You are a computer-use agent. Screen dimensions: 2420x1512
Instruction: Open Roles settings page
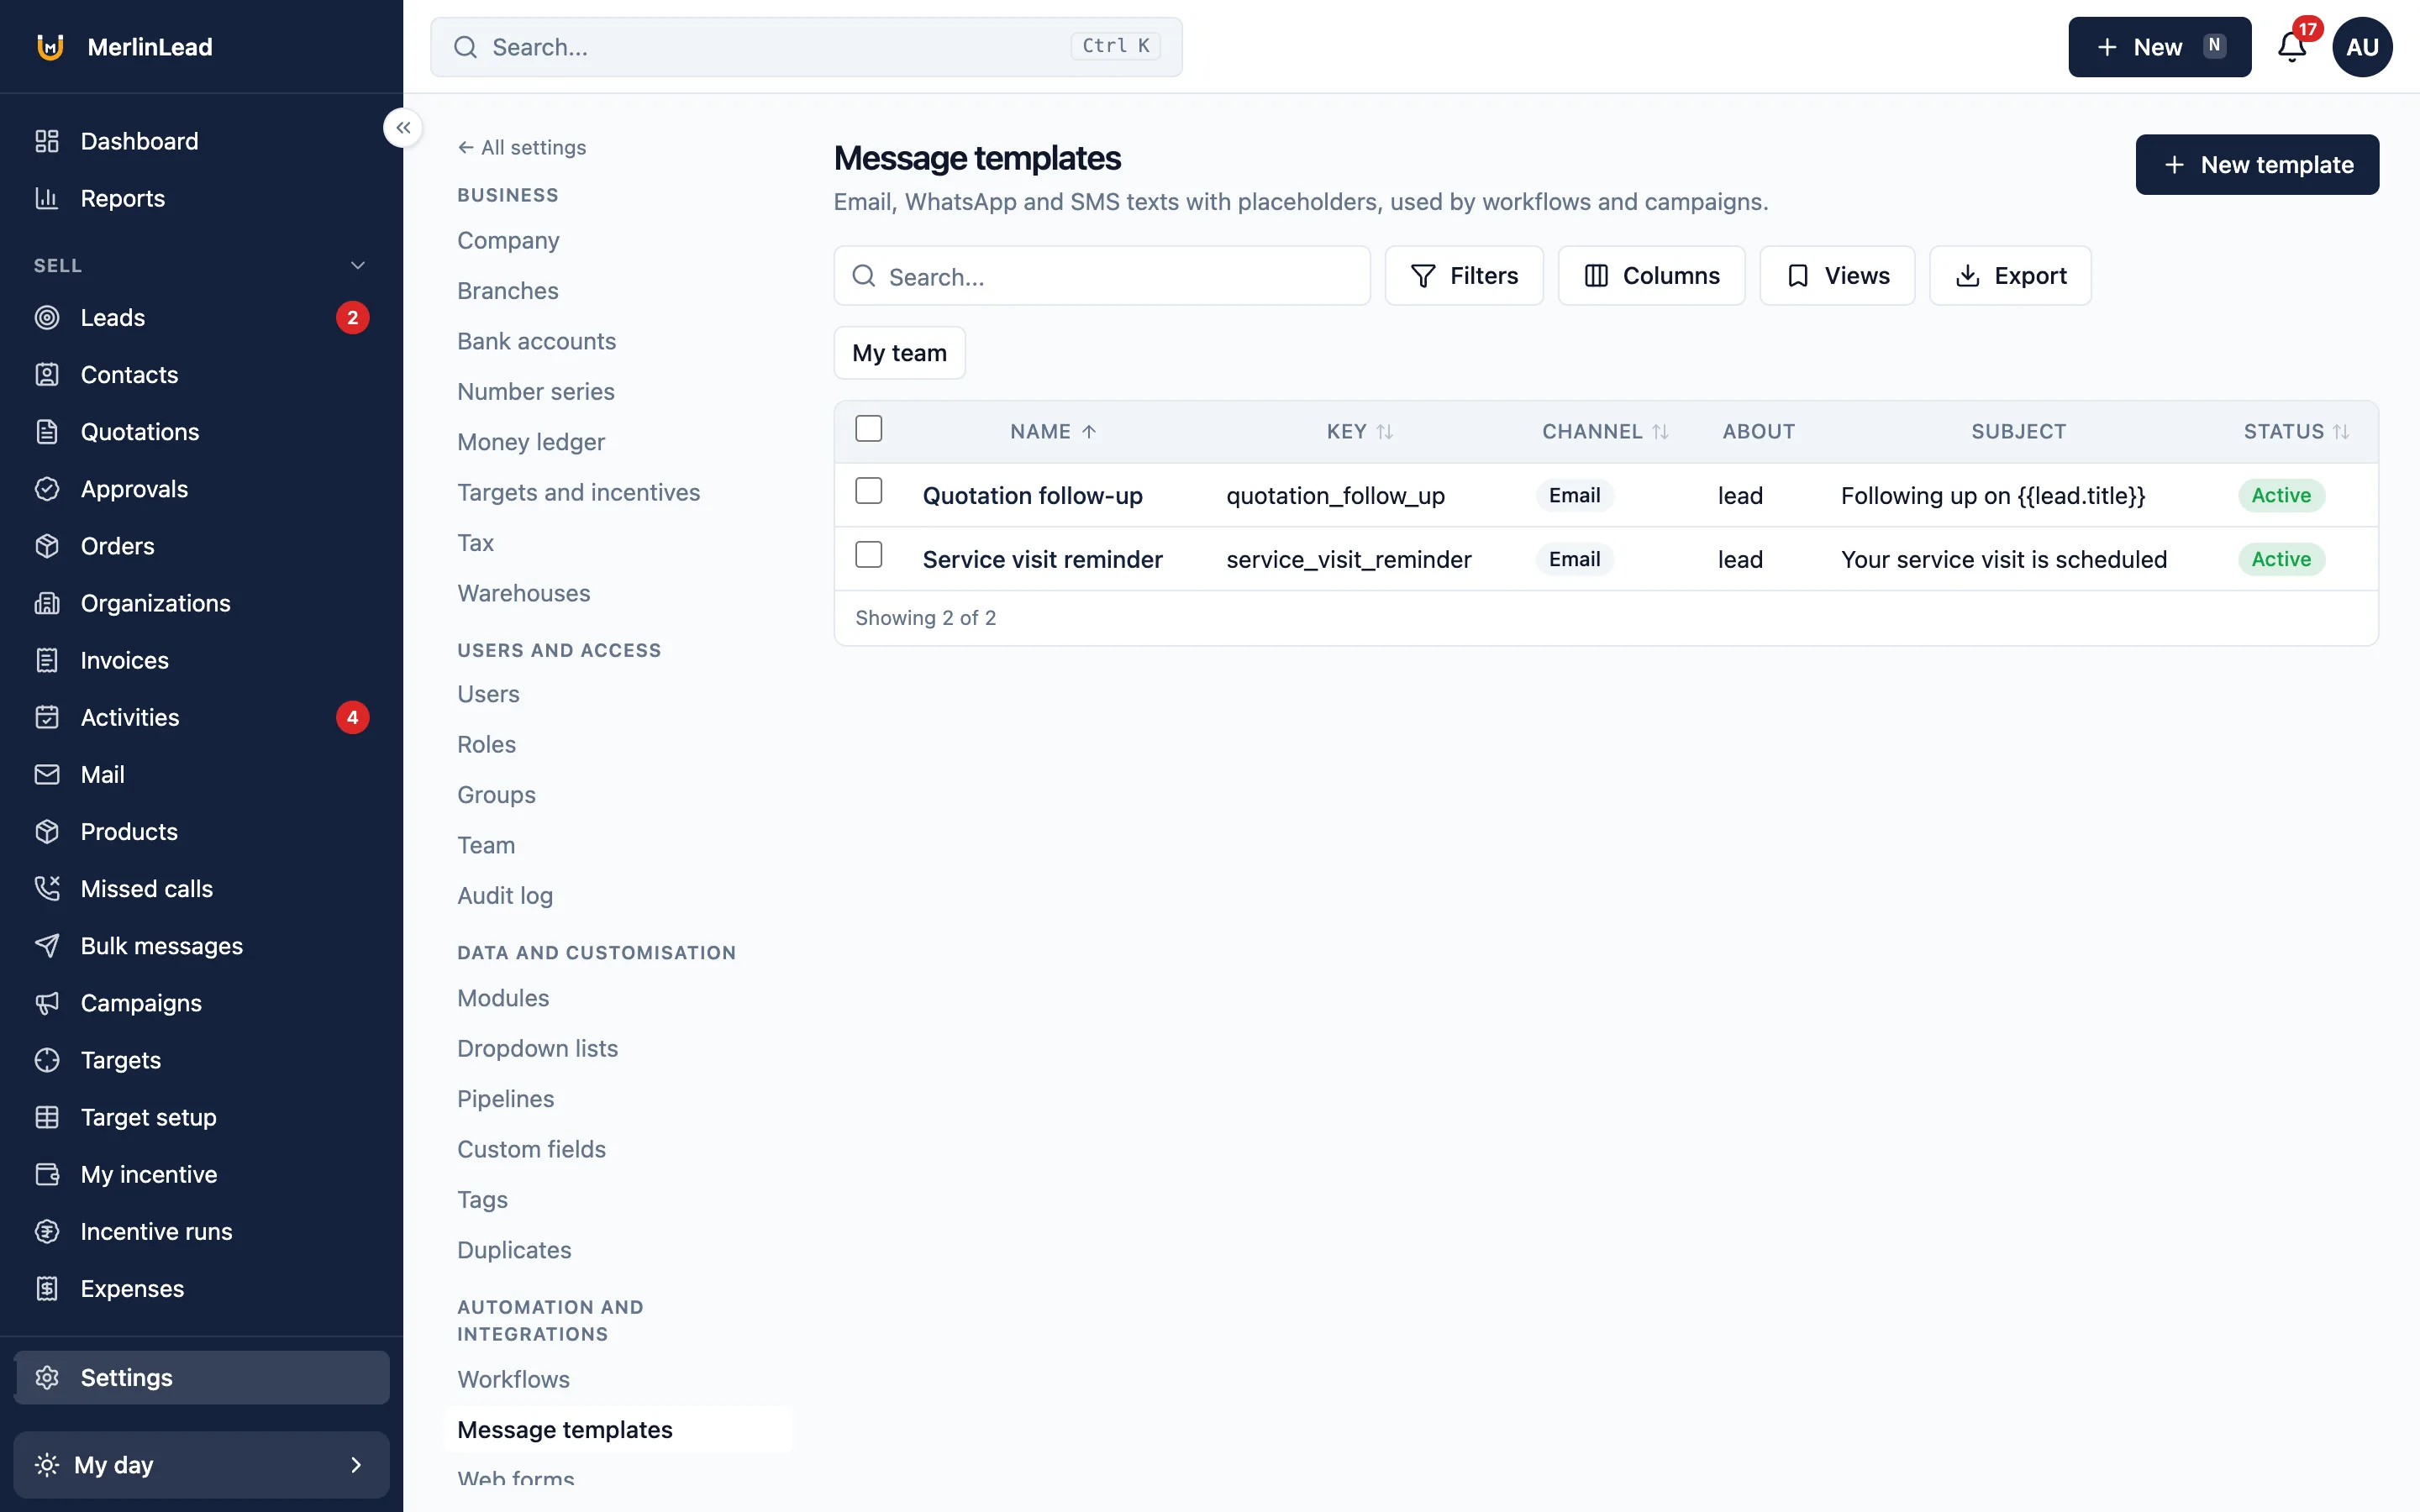coord(486,744)
